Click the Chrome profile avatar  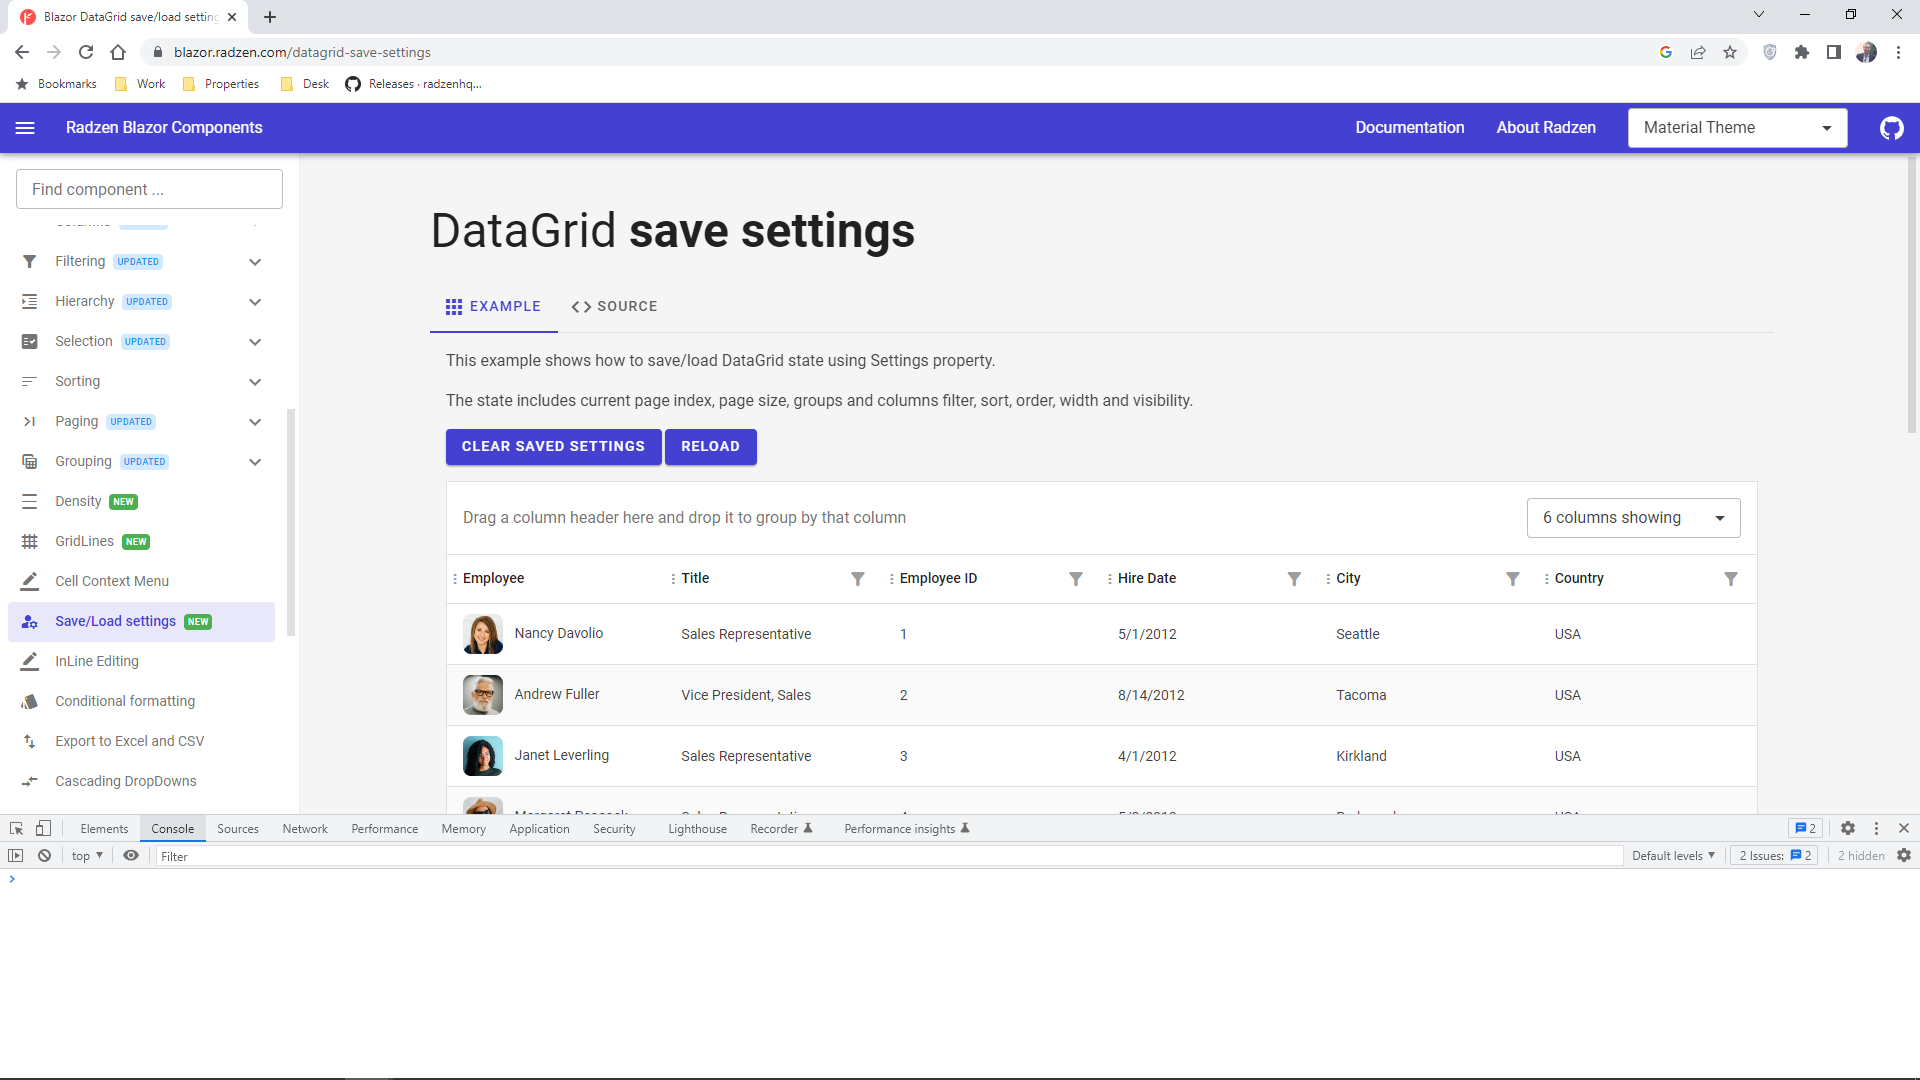1866,52
